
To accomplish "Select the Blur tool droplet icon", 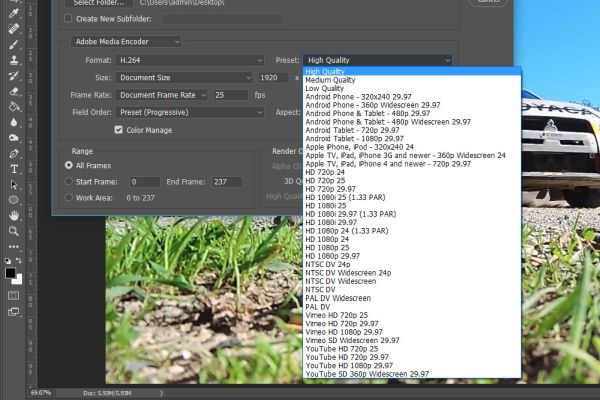I will click(14, 122).
